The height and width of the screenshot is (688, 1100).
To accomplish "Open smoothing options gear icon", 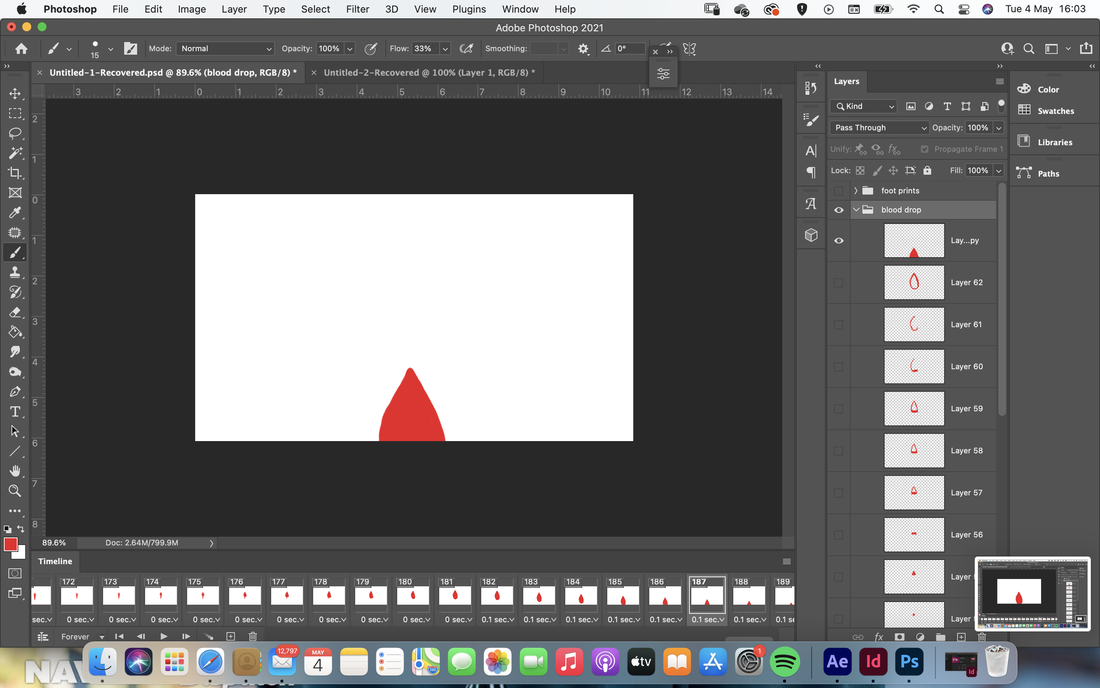I will click(x=583, y=48).
